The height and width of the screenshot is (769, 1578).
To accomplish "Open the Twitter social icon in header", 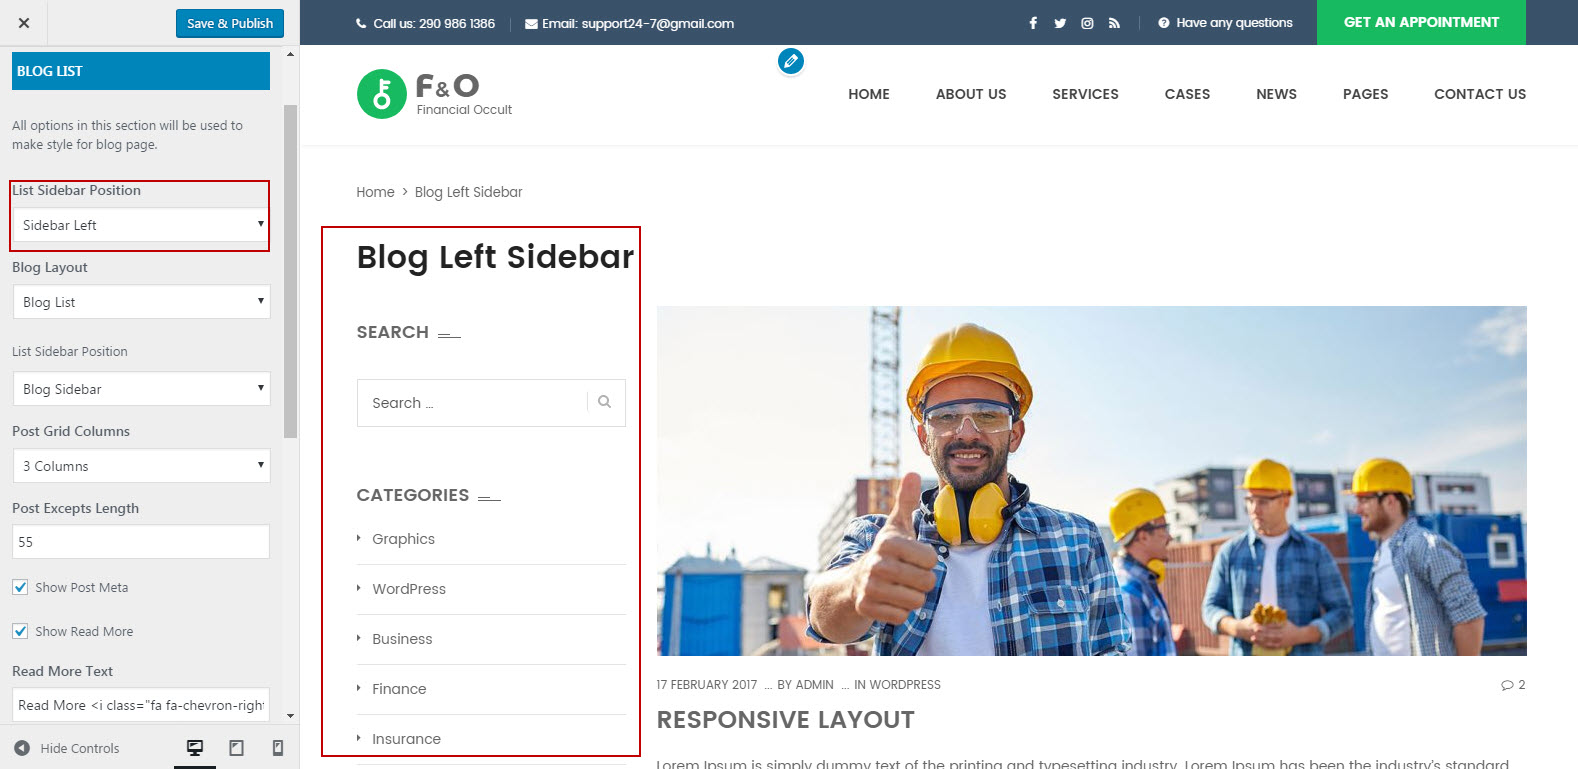I will 1060,23.
